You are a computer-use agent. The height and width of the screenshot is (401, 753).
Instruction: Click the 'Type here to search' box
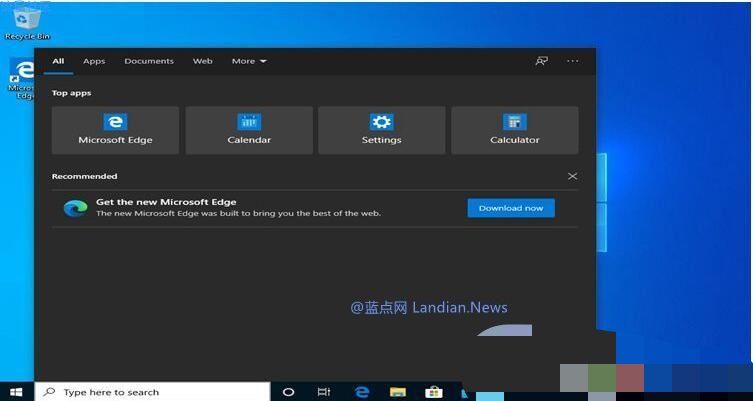pos(152,392)
